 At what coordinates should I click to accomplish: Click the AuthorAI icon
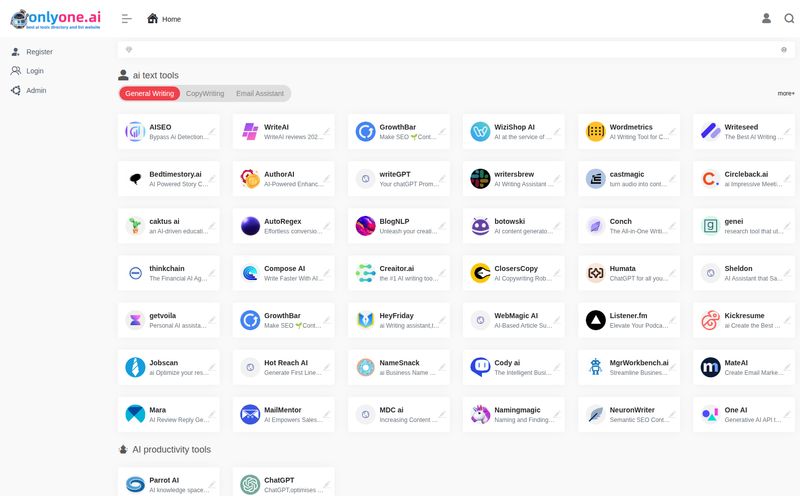tap(250, 179)
